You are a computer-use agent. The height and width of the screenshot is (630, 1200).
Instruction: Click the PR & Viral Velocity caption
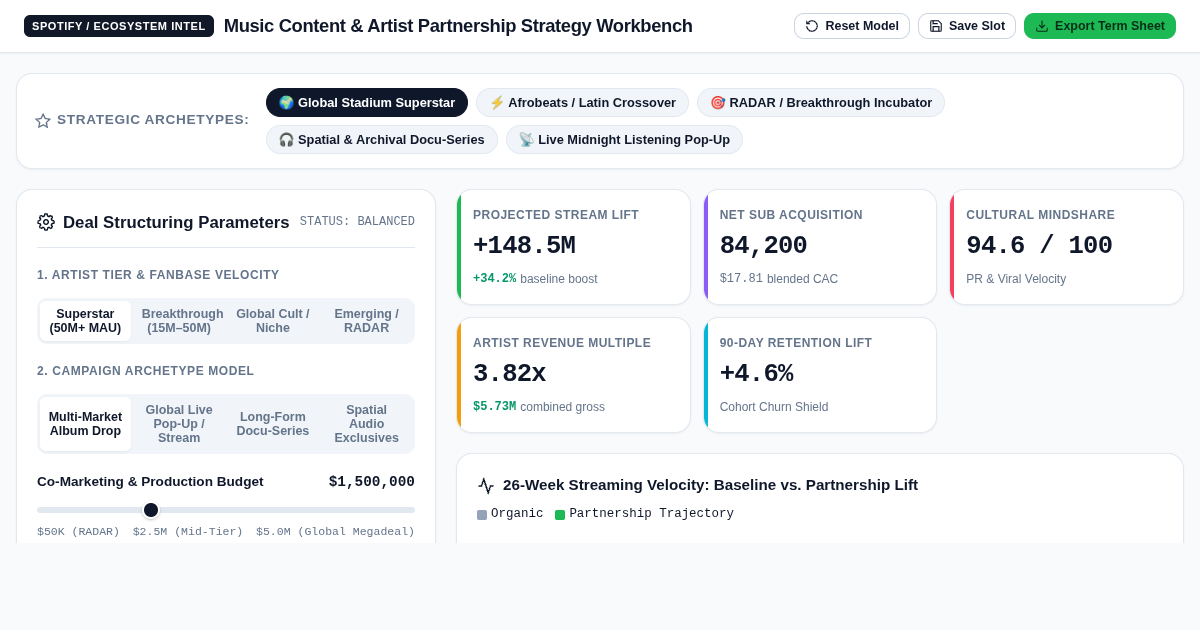(1016, 279)
